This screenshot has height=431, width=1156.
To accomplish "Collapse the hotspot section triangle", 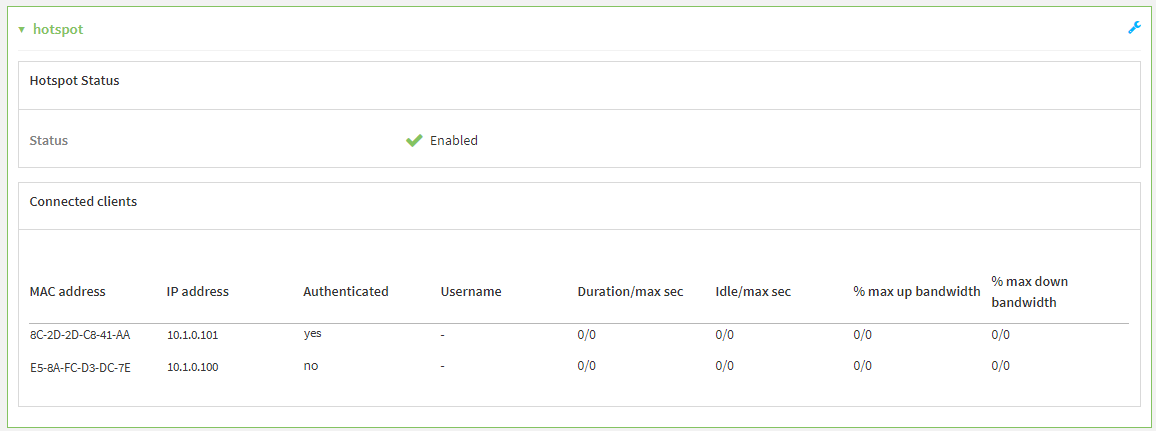I will 22,30.
